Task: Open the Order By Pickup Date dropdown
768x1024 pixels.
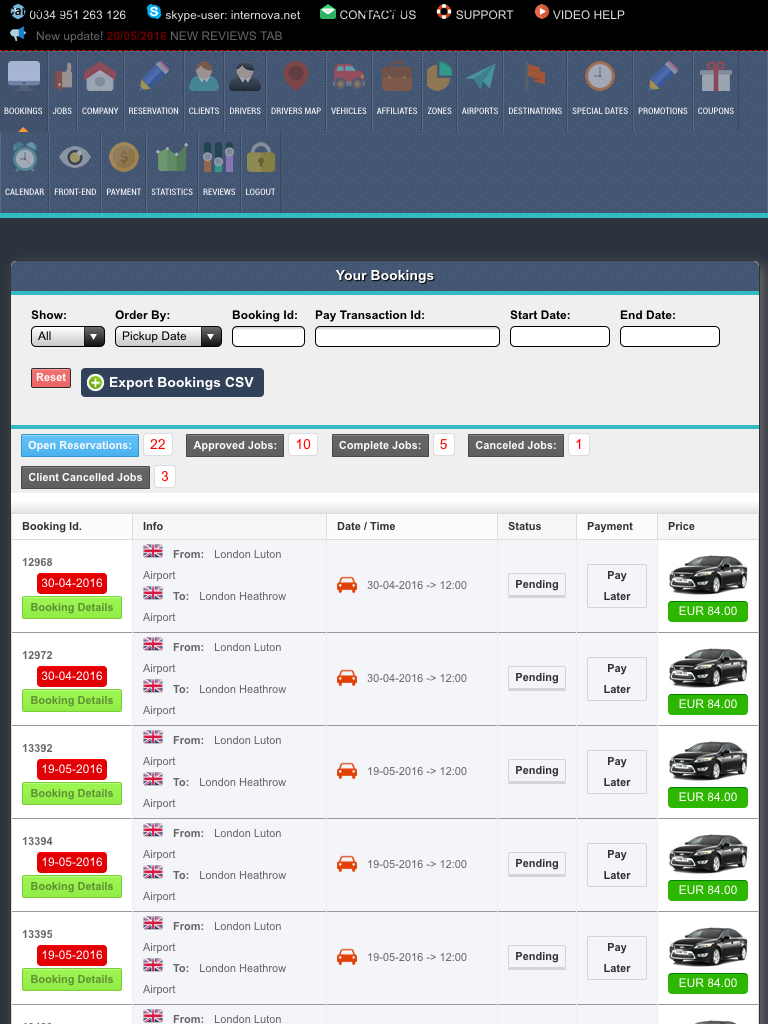Action: pos(168,336)
